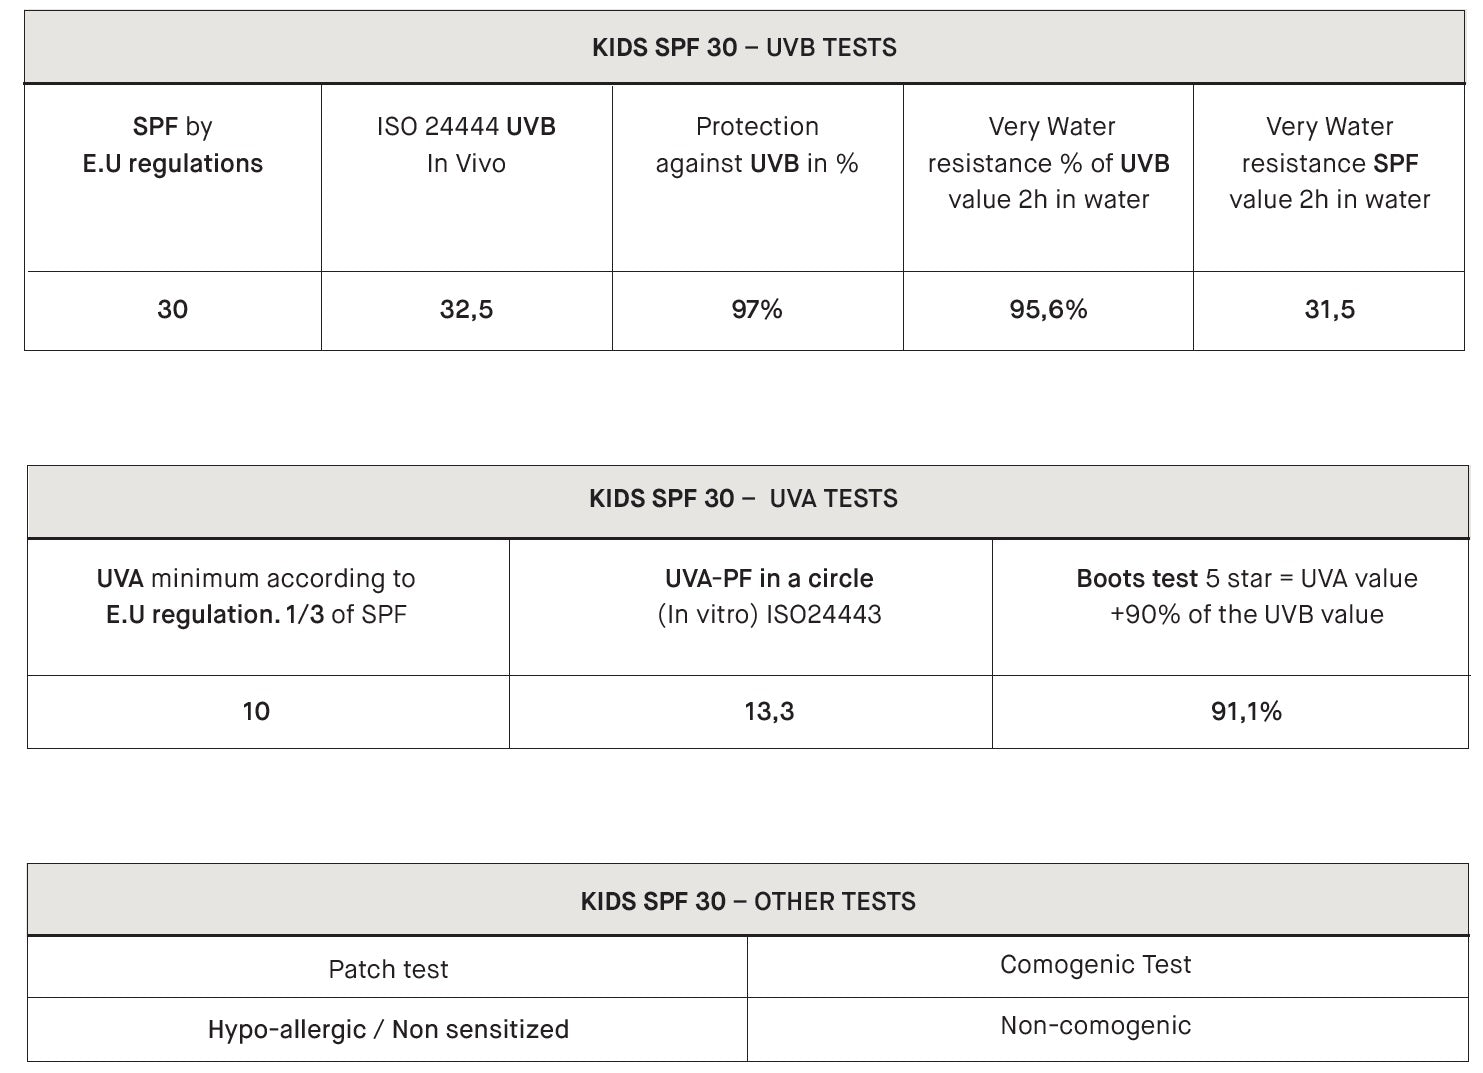Select the 95,6% water resistance value
This screenshot has height=1073, width=1483.
tap(1048, 310)
